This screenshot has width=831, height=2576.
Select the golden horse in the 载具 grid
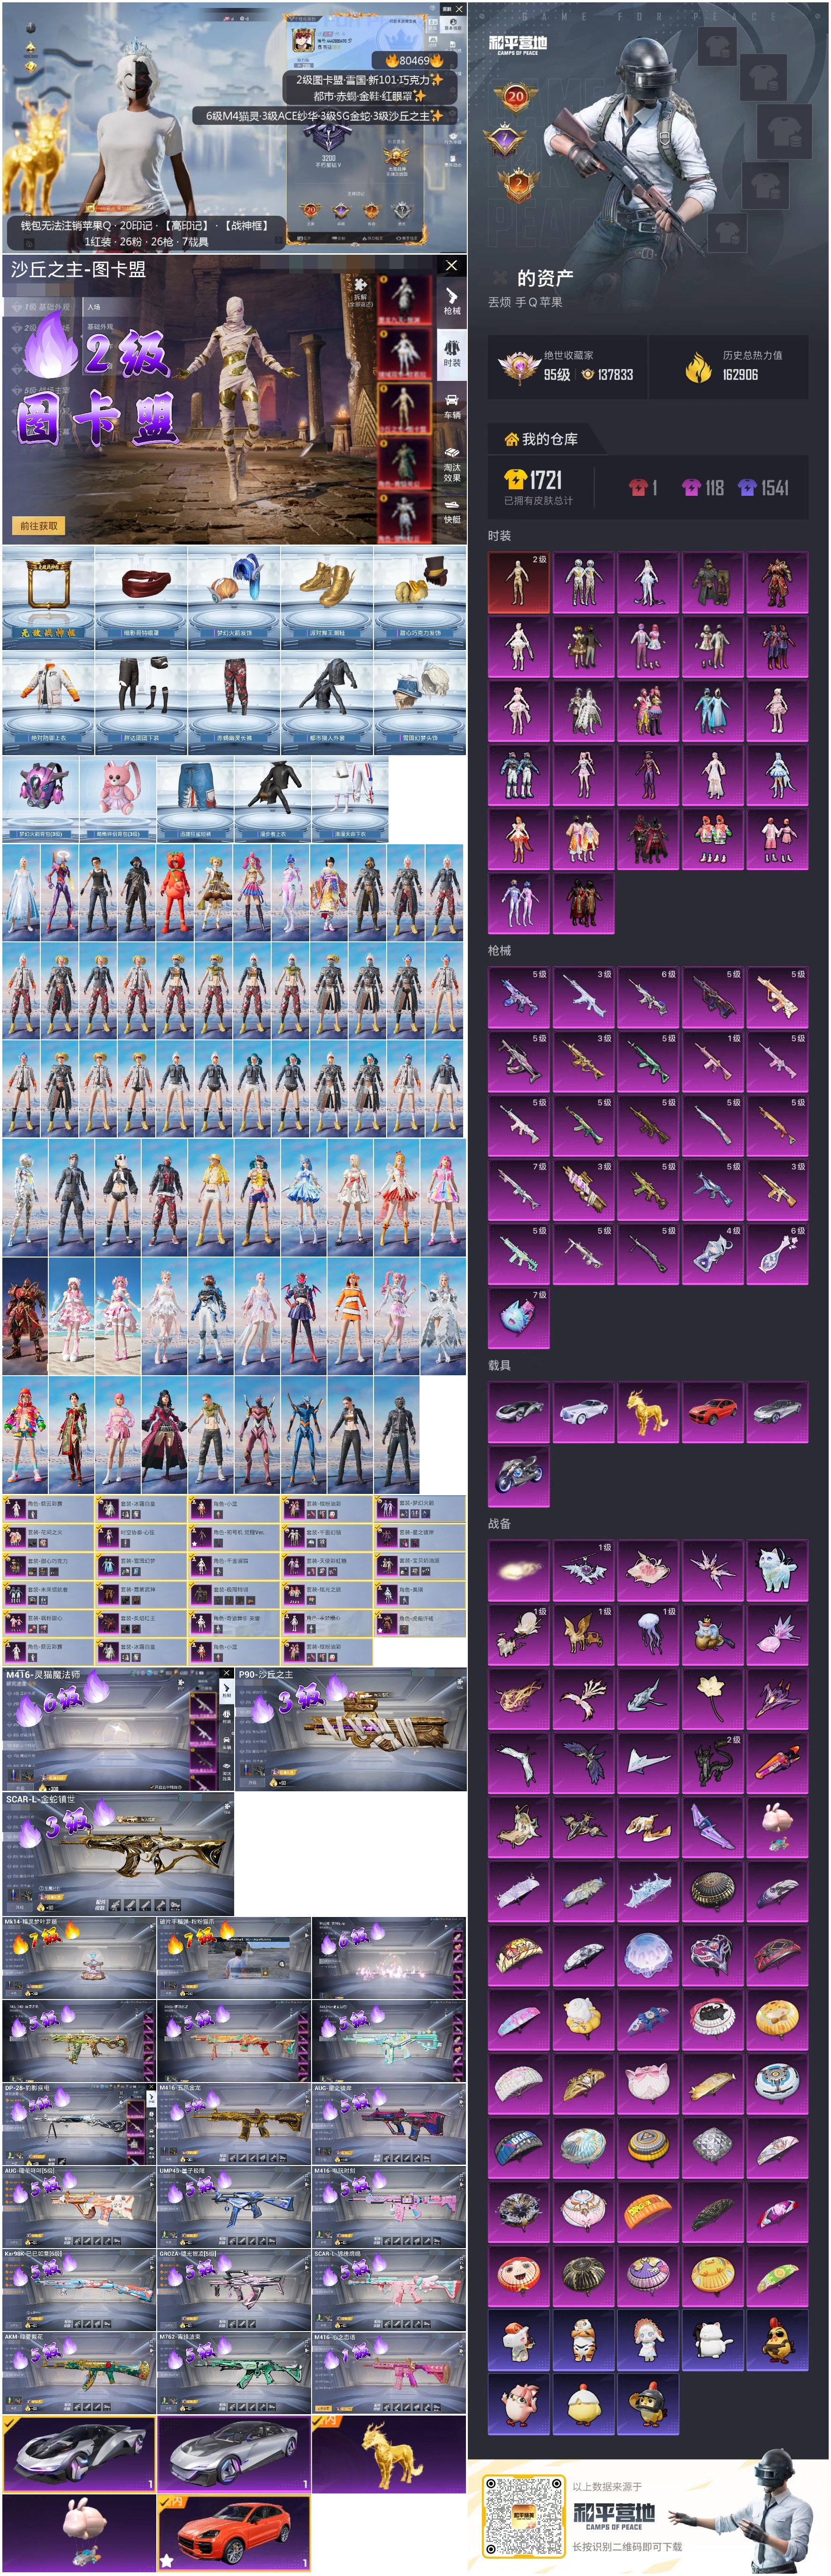(x=648, y=1411)
